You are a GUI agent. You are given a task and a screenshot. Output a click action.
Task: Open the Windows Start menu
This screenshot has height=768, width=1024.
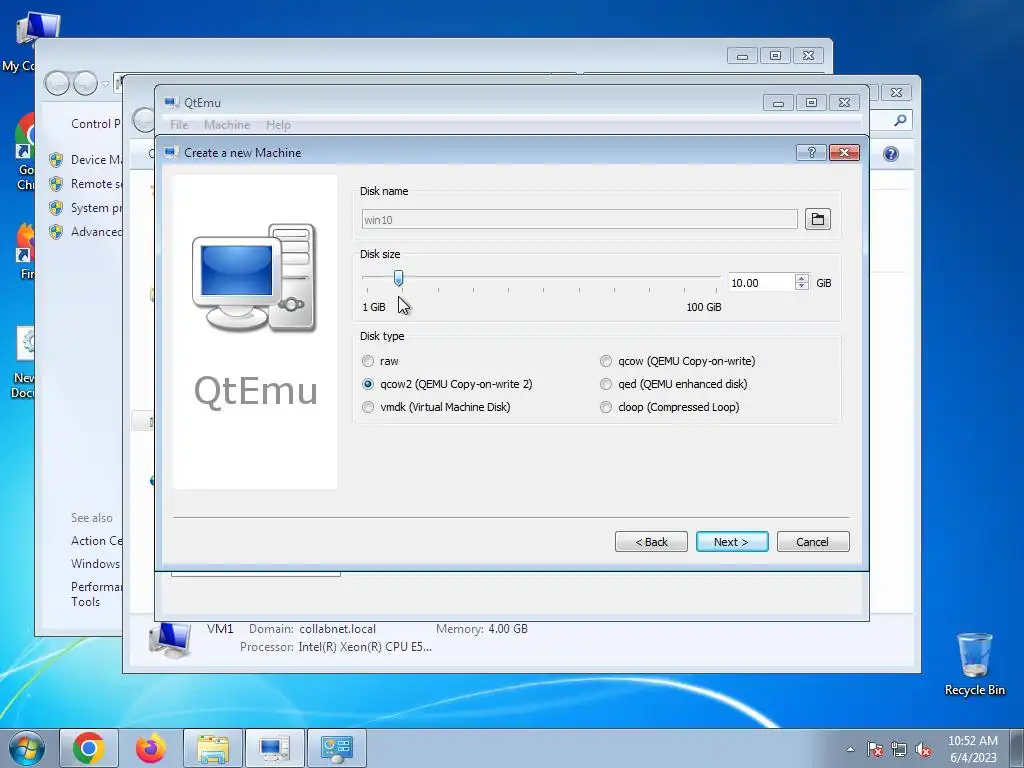tap(26, 748)
